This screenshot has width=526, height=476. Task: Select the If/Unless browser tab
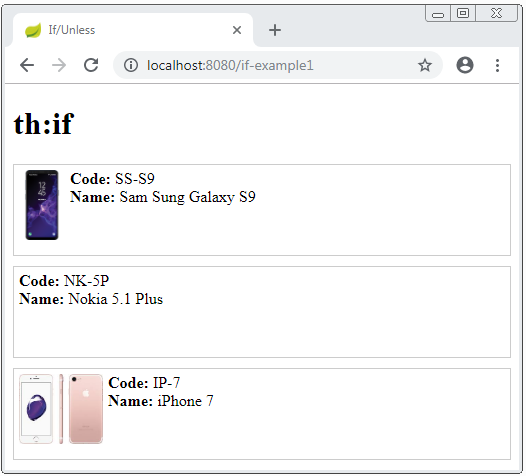(133, 30)
